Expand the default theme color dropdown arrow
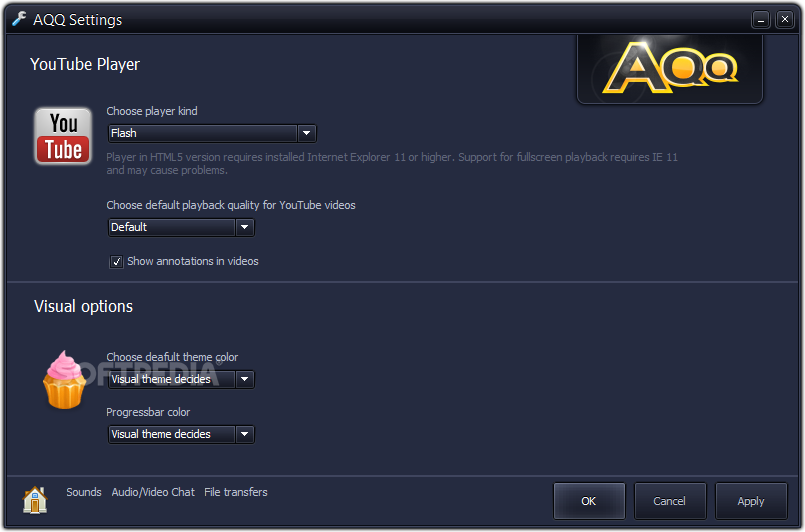The image size is (805, 532). pos(244,379)
